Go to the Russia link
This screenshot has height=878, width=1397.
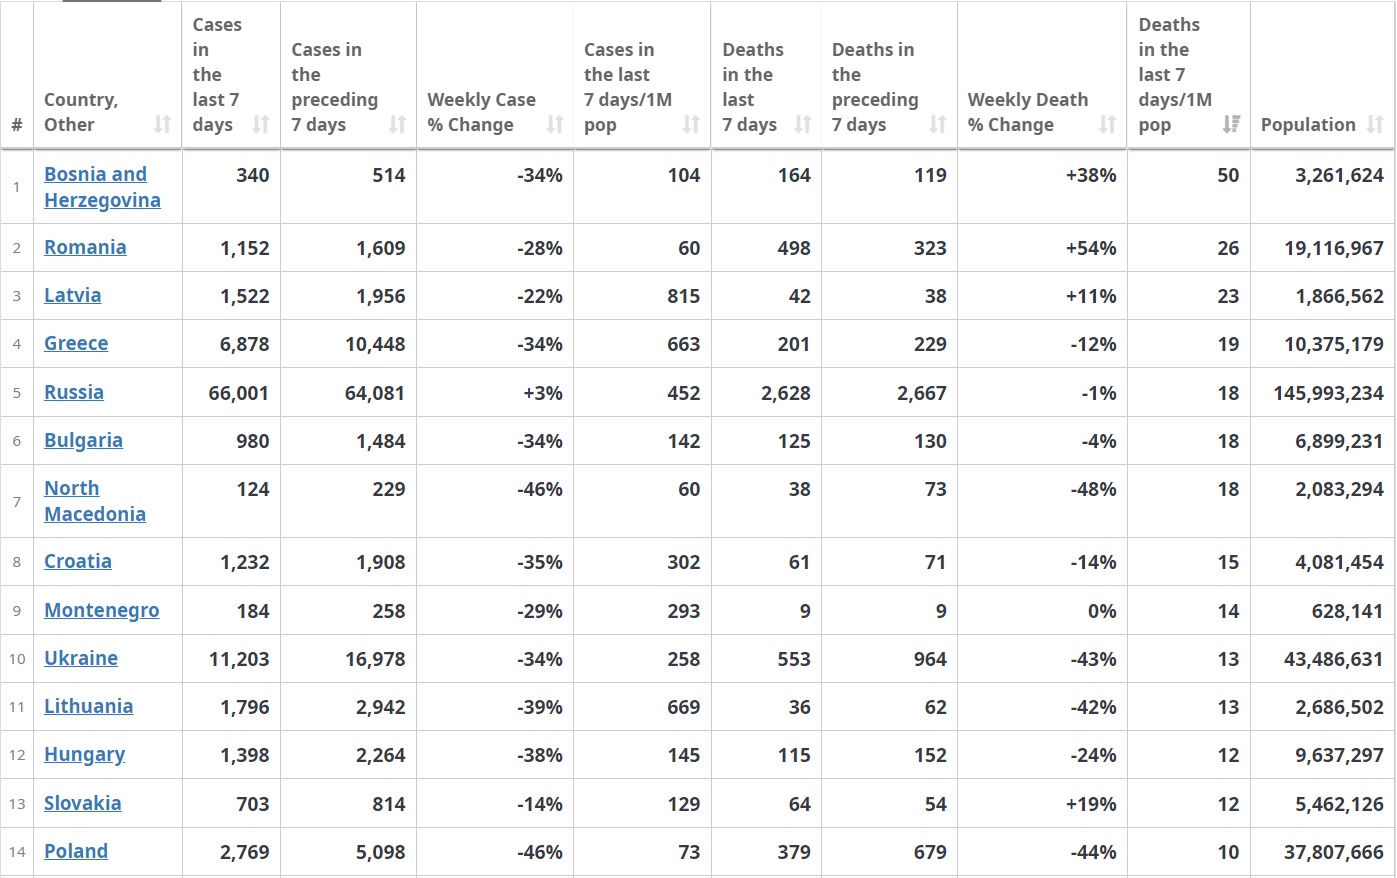74,392
